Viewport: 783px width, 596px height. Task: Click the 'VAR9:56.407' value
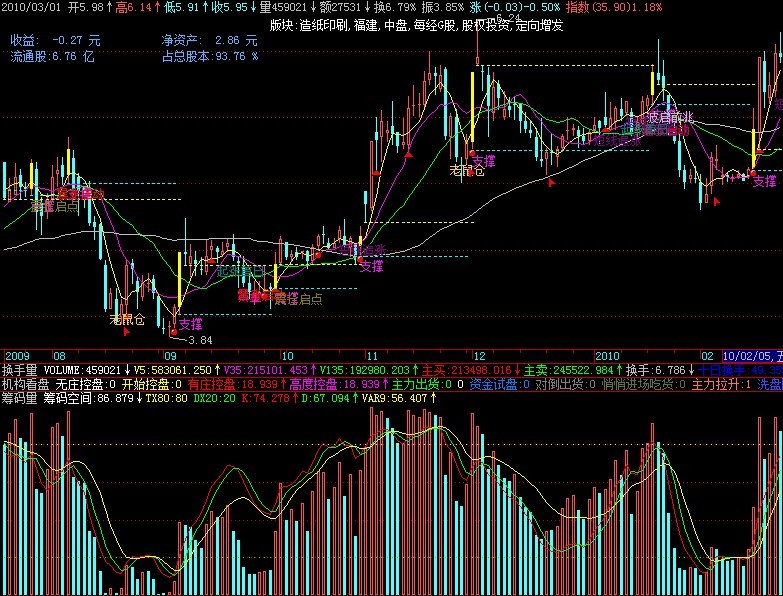[x=394, y=398]
